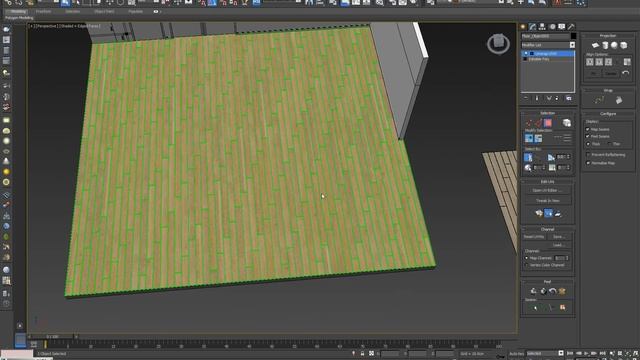This screenshot has height=360, width=640.
Task: Open the Motion panel tab
Action: (x=552, y=27)
